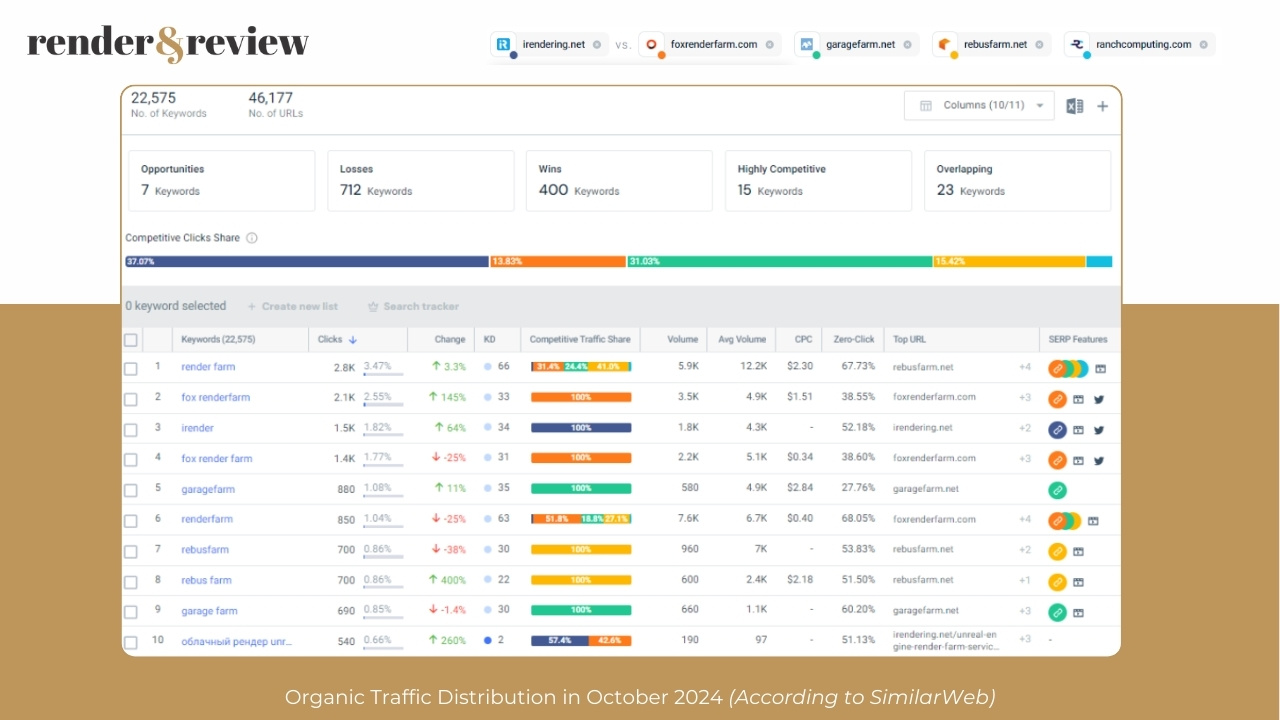Screen dimensions: 1280x720
Task: Expand +2 more URLs in irender row
Action: pos(1025,428)
